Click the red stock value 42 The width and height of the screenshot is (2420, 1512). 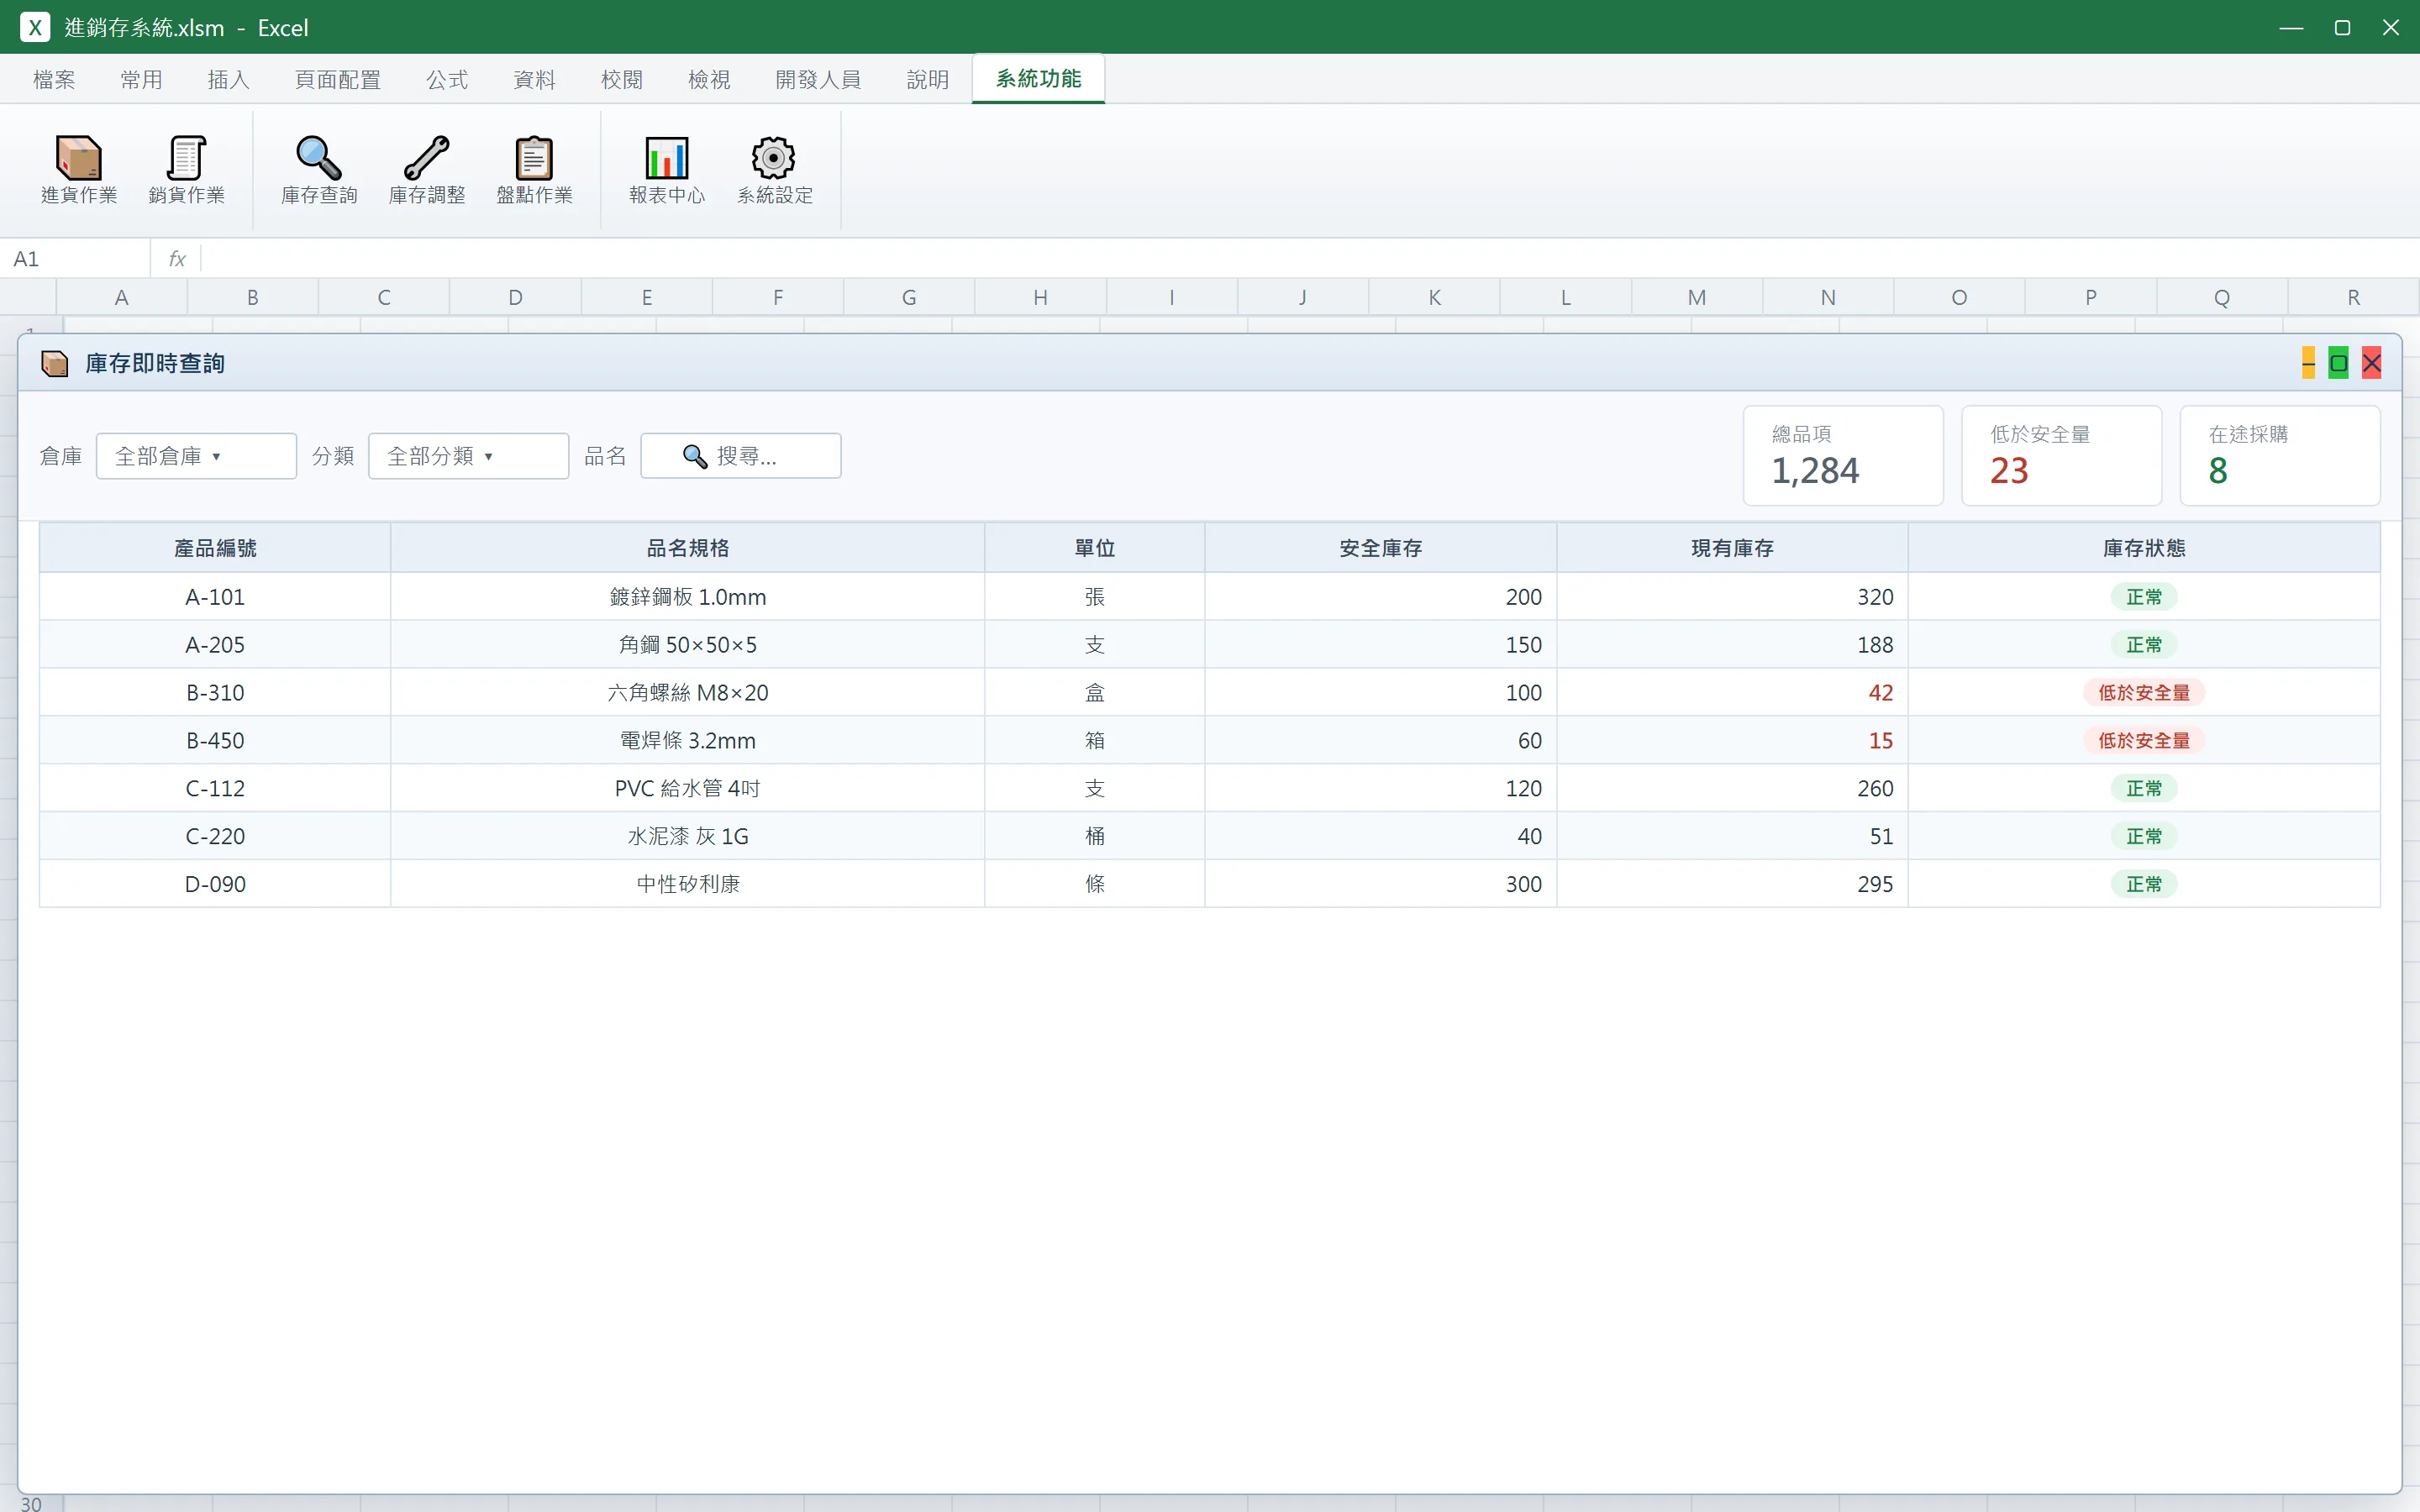(x=1881, y=693)
